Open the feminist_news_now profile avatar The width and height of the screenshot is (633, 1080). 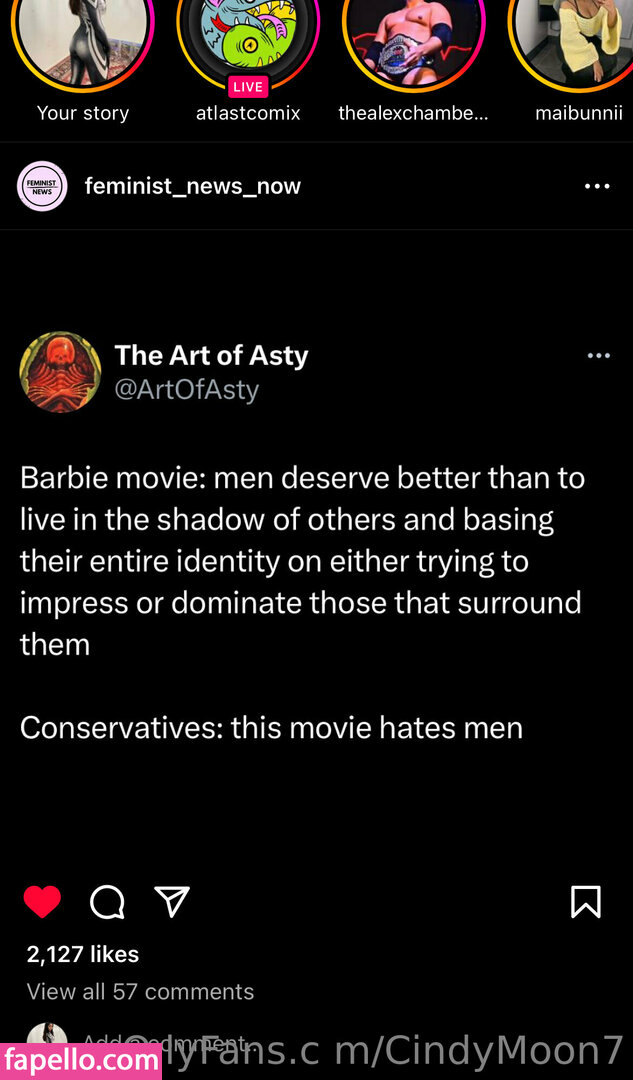click(42, 186)
